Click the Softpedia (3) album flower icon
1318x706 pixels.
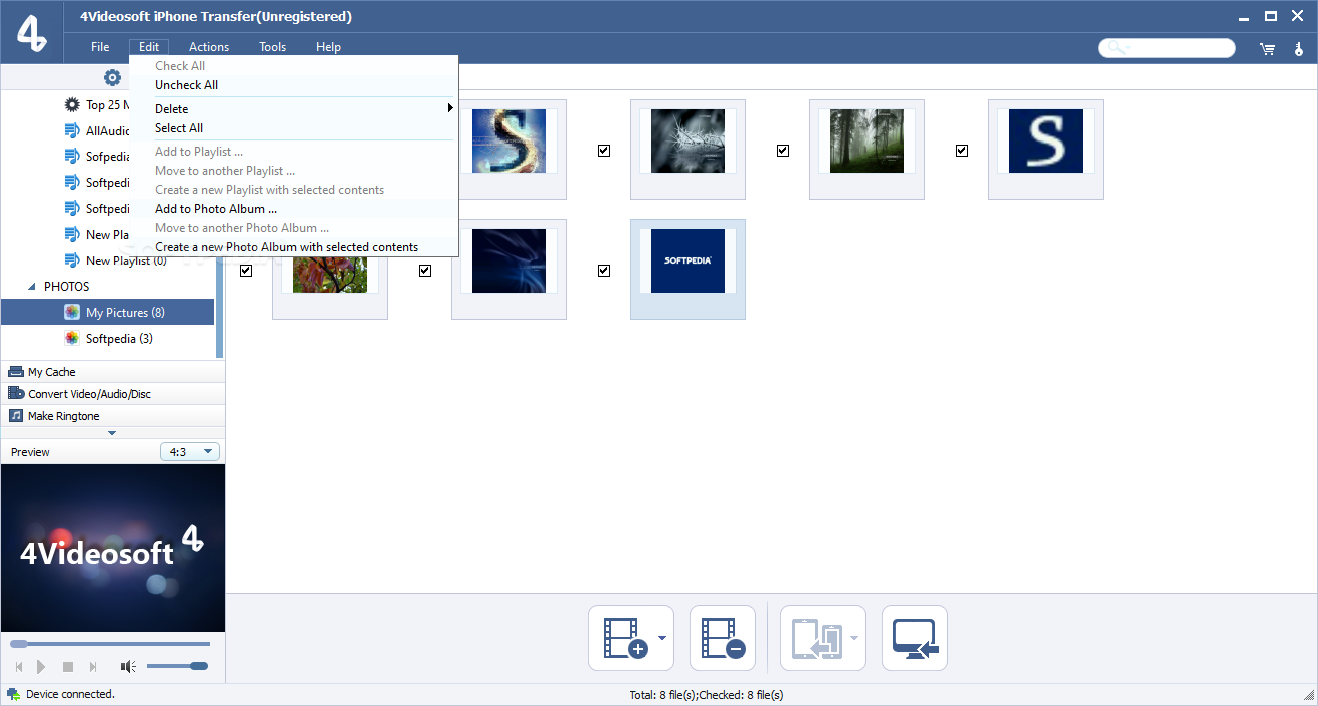pyautogui.click(x=72, y=339)
